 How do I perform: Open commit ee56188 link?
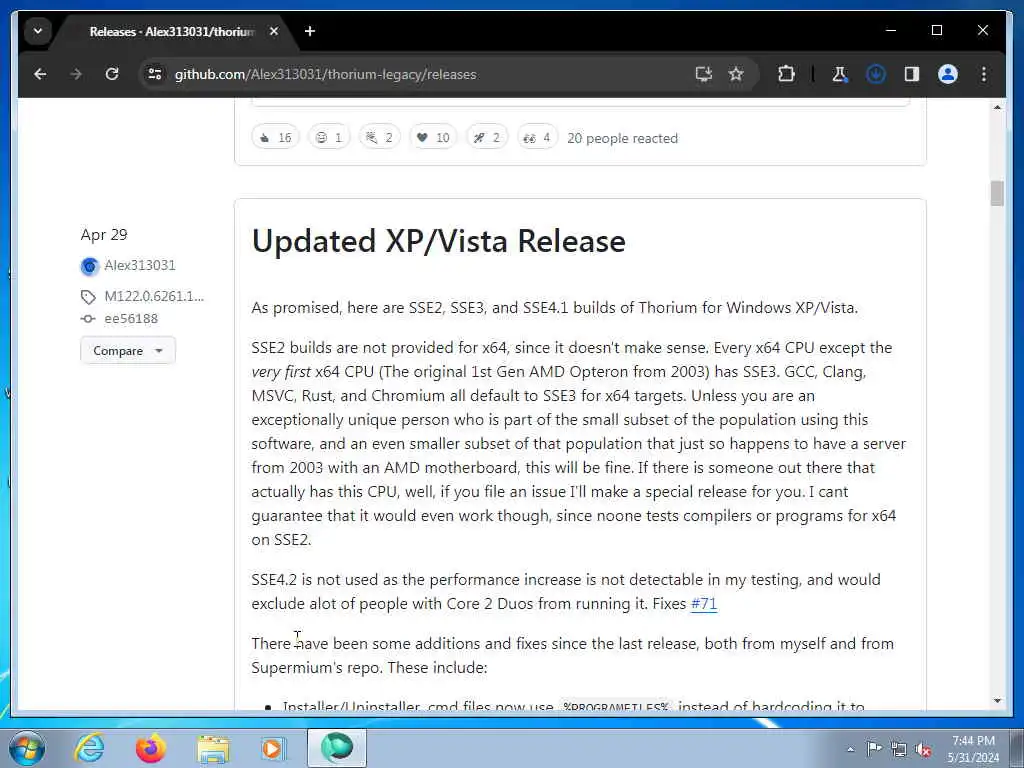coord(131,319)
